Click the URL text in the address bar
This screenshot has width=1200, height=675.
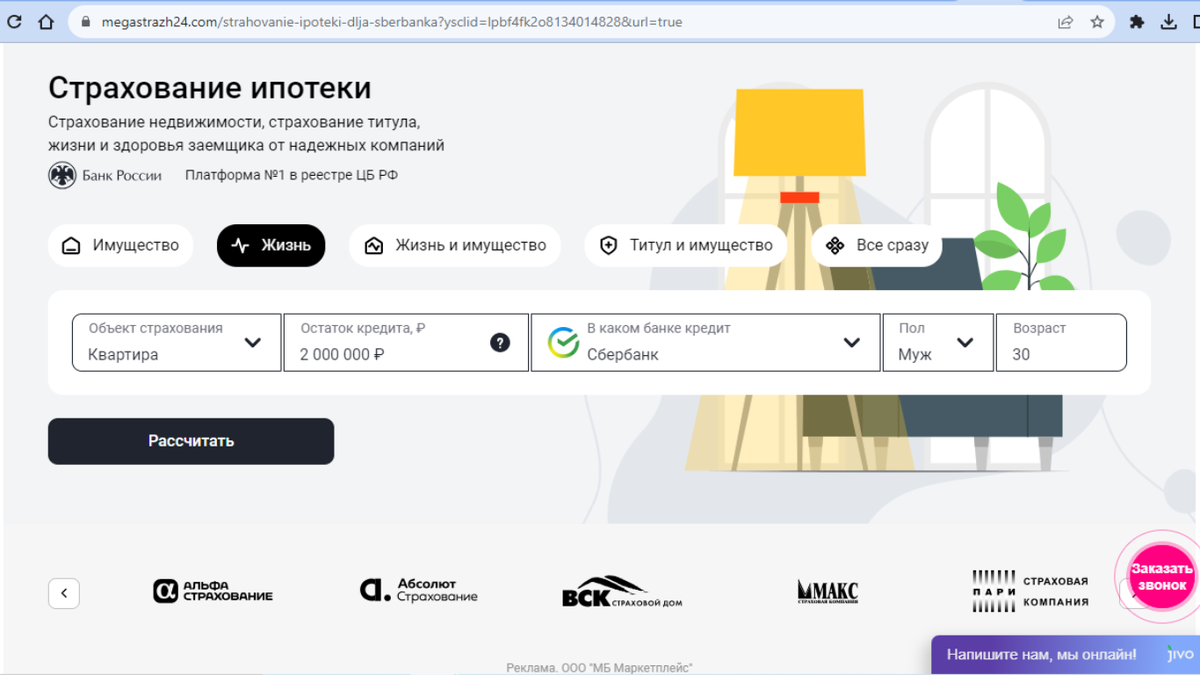[x=392, y=22]
